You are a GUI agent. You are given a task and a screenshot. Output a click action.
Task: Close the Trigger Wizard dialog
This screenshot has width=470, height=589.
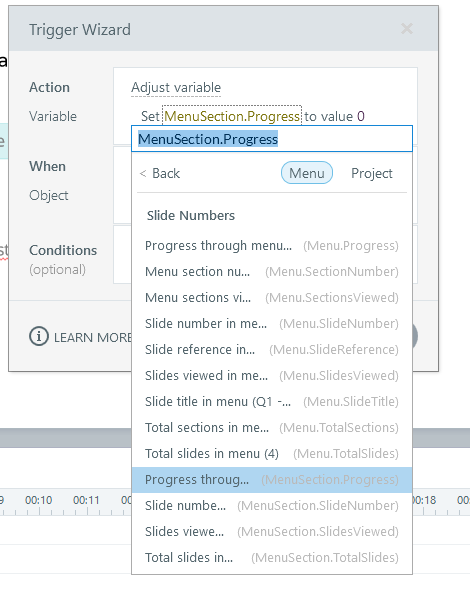coord(407,29)
